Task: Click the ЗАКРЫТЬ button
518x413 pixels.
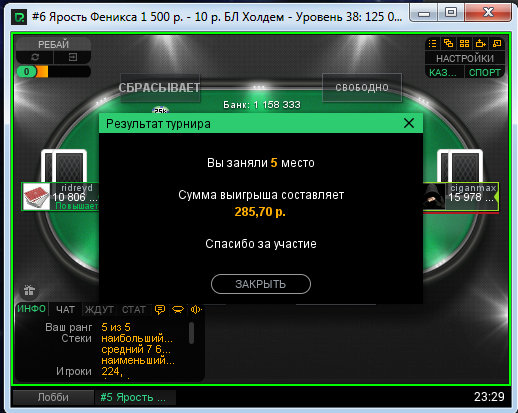Action: [x=261, y=284]
